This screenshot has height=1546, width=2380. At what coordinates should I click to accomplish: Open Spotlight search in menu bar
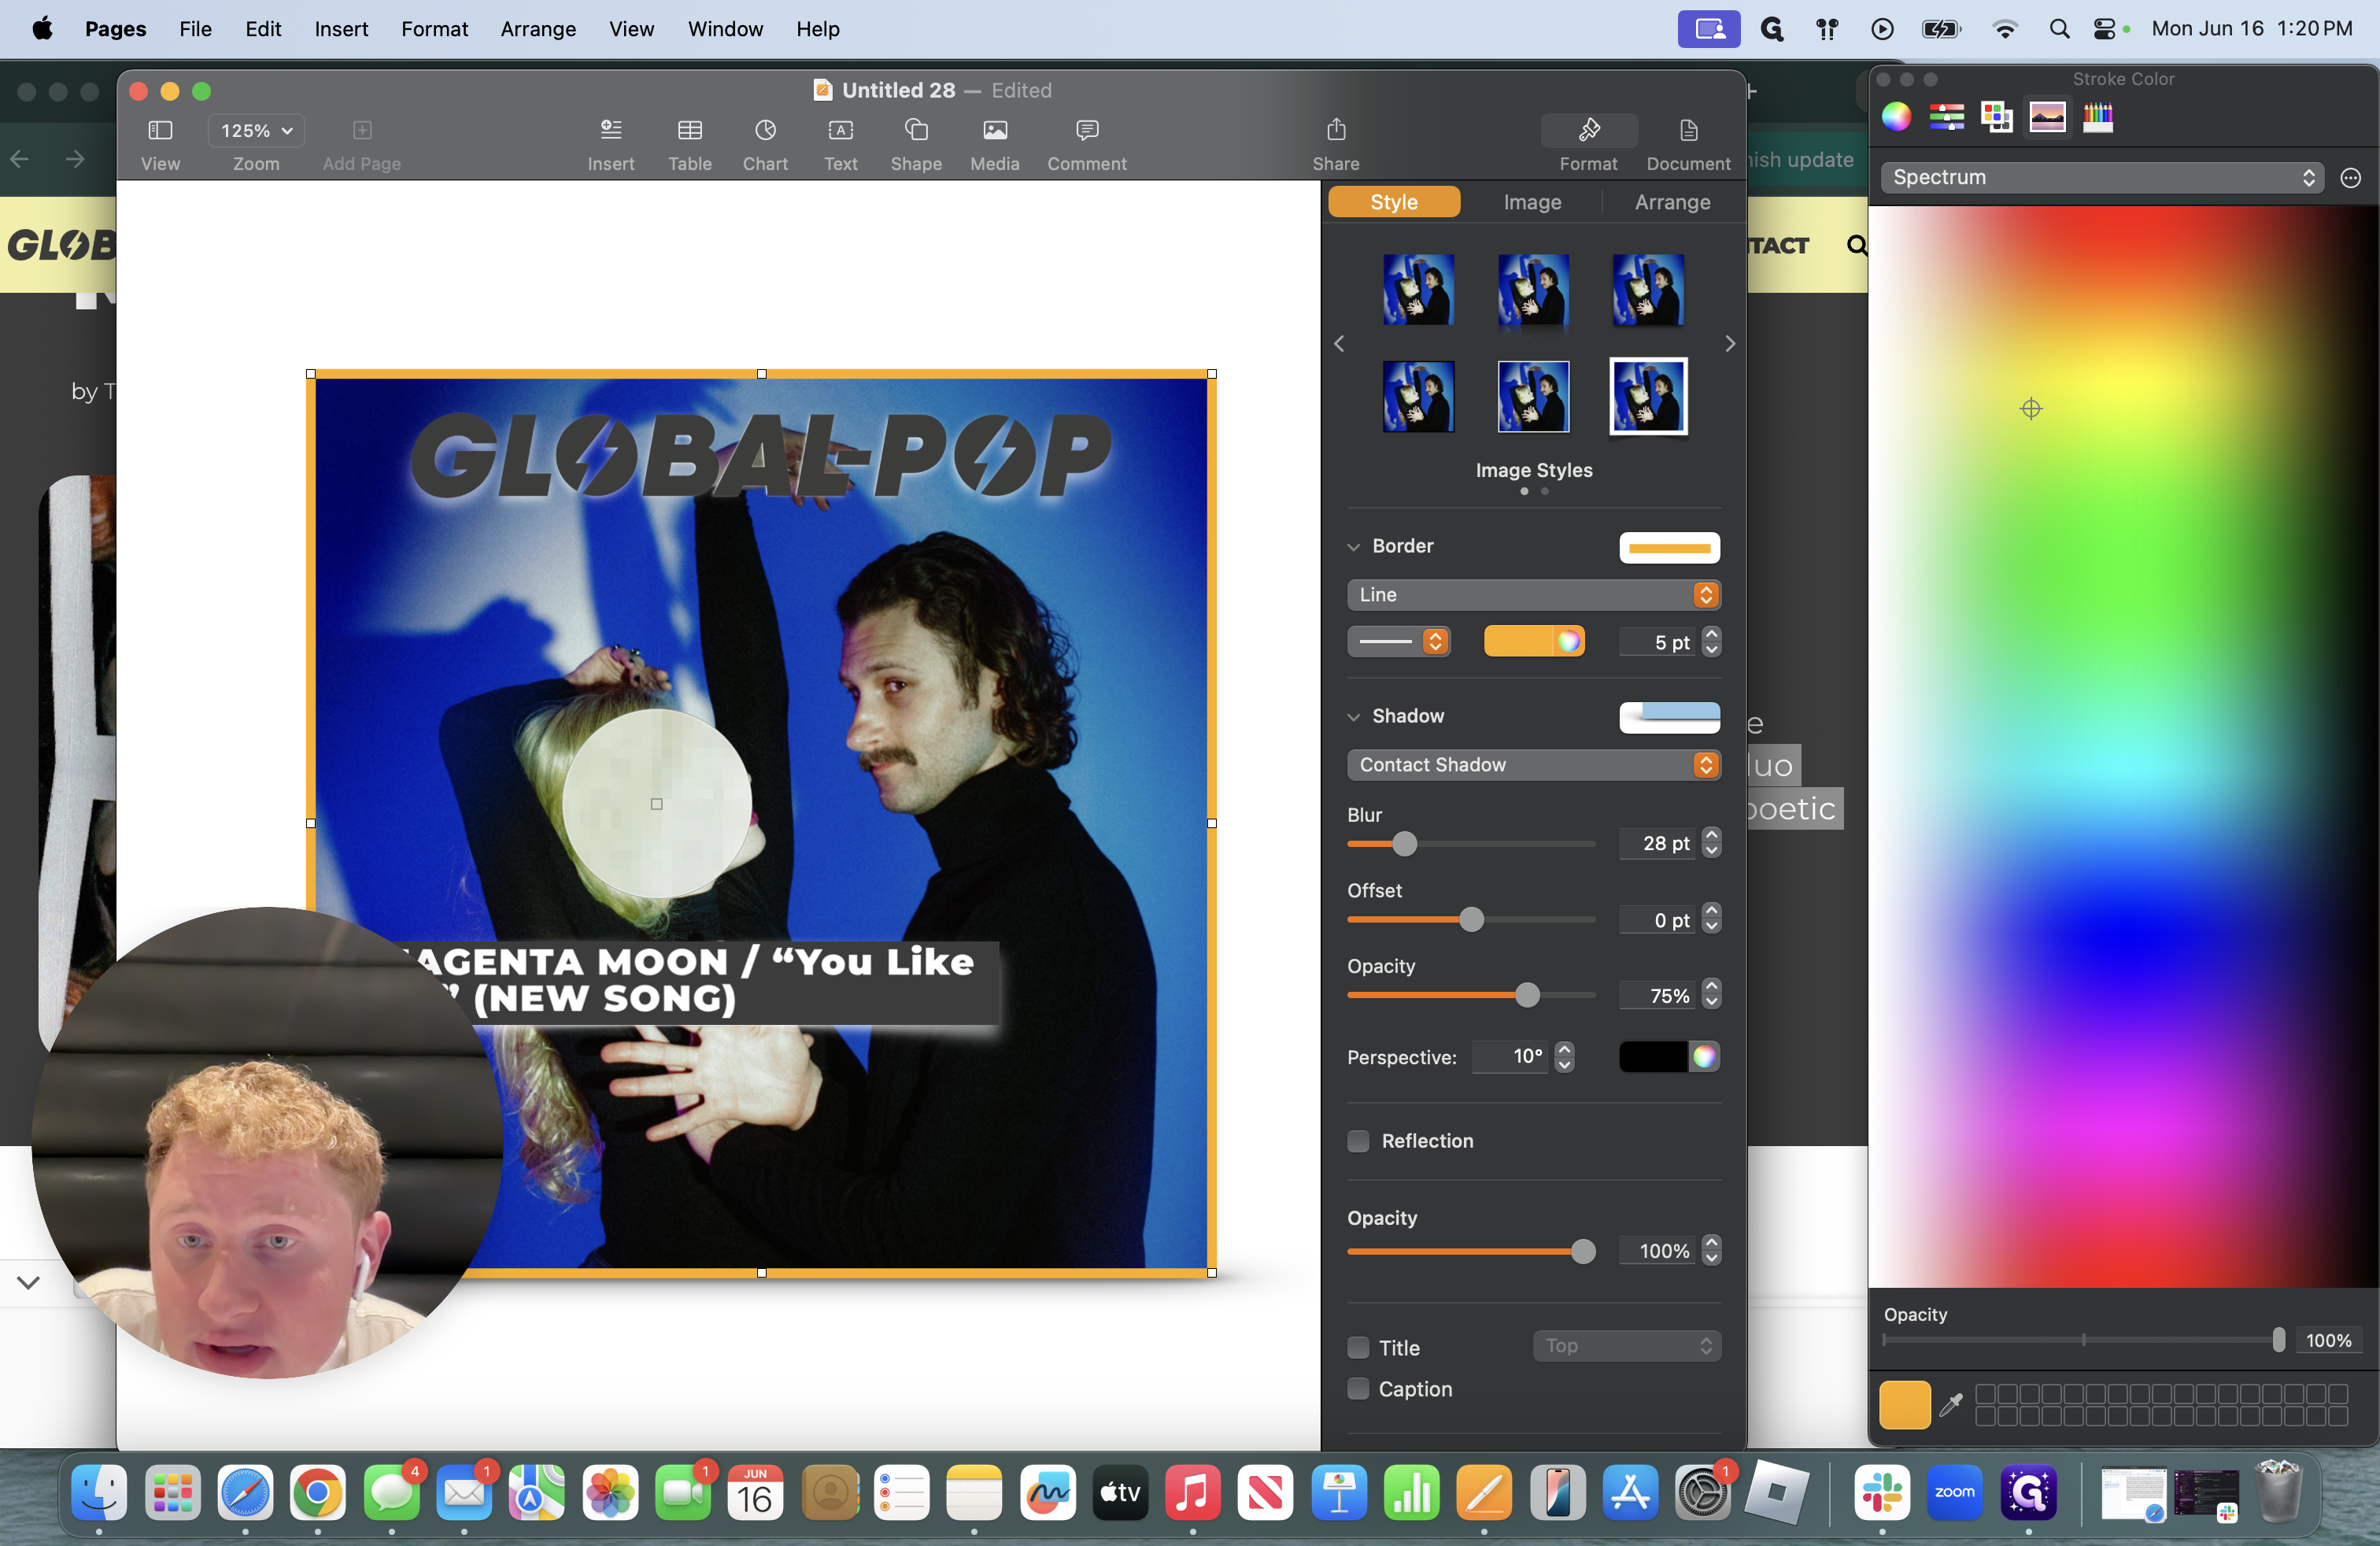point(2059,29)
